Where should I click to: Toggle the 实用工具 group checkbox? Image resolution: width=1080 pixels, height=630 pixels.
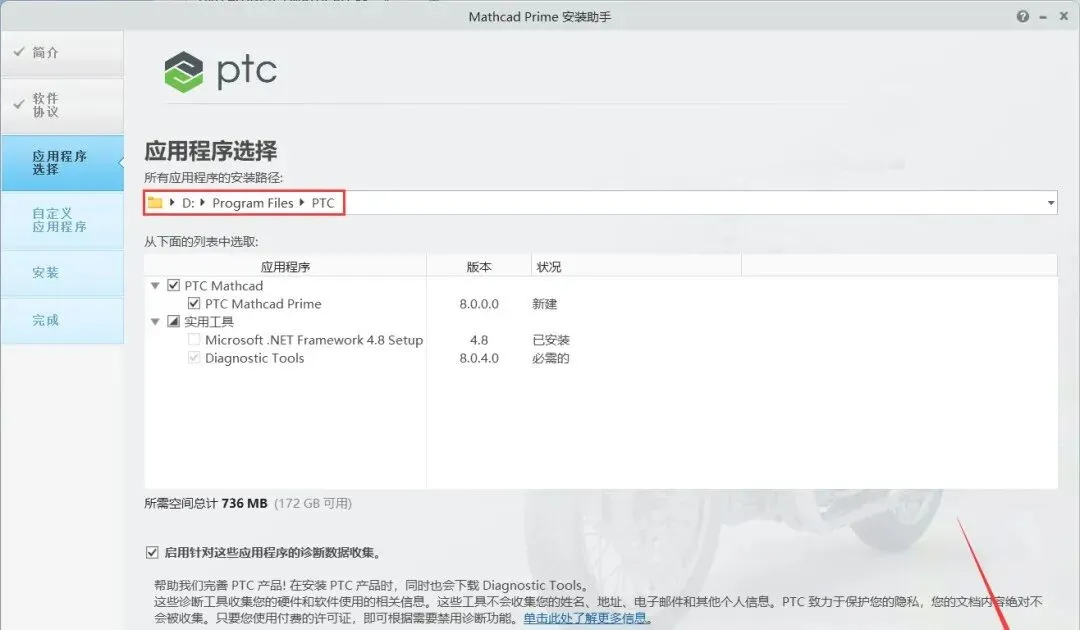(x=174, y=321)
